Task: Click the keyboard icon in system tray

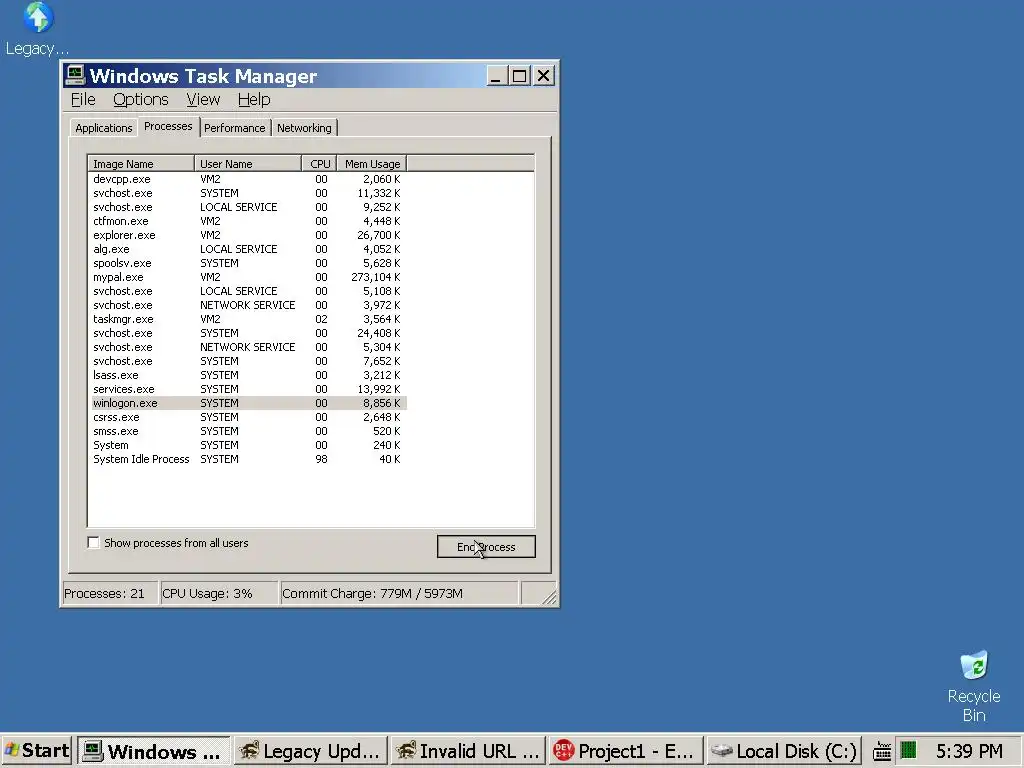Action: click(x=882, y=750)
